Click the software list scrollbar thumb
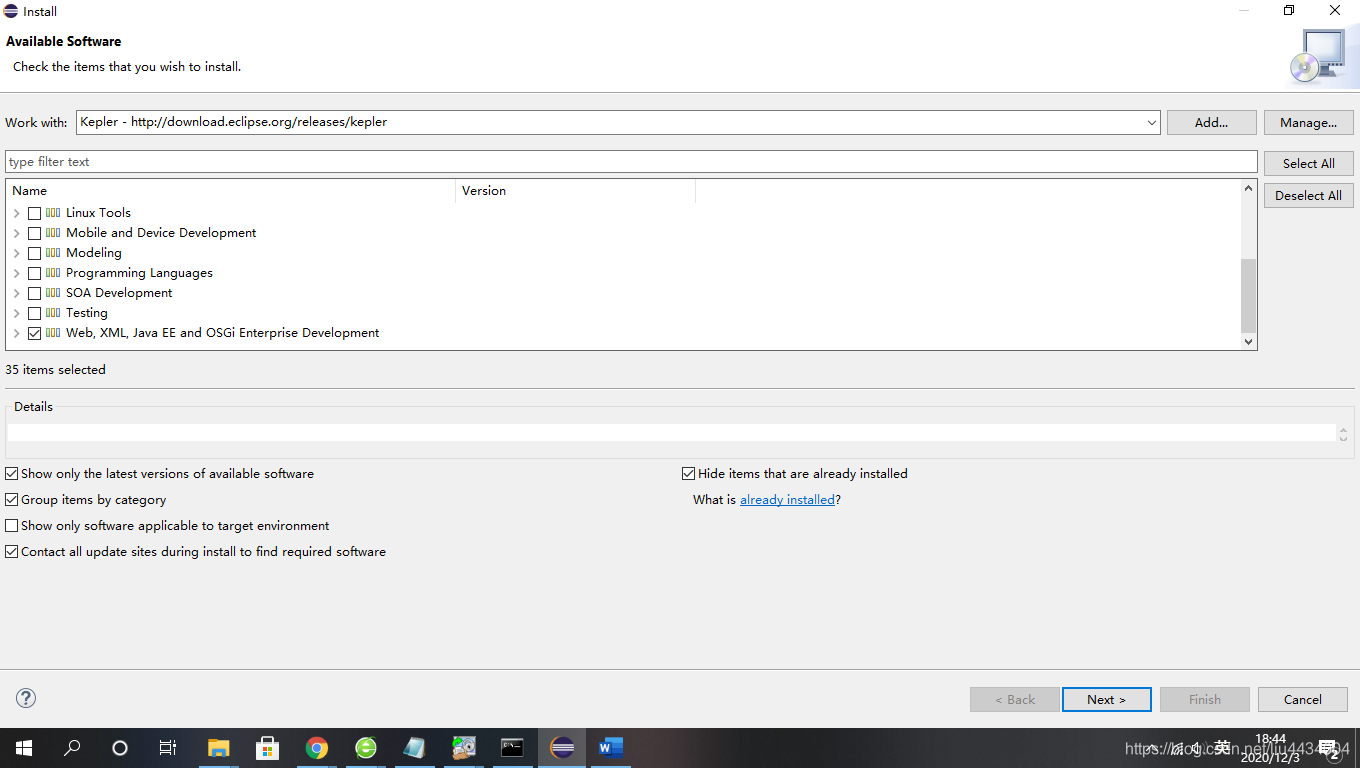The image size is (1360, 768). pos(1247,296)
